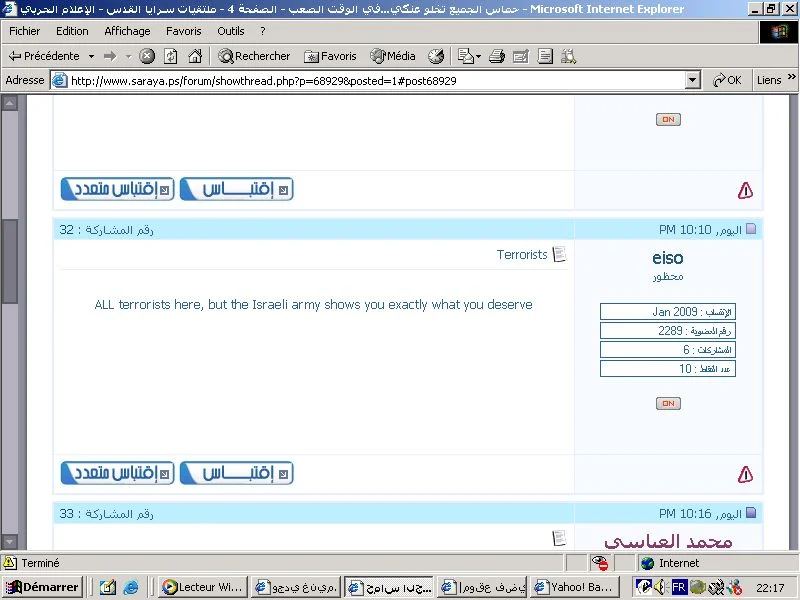
Task: Toggle the ON status badge under eiso
Action: click(668, 403)
